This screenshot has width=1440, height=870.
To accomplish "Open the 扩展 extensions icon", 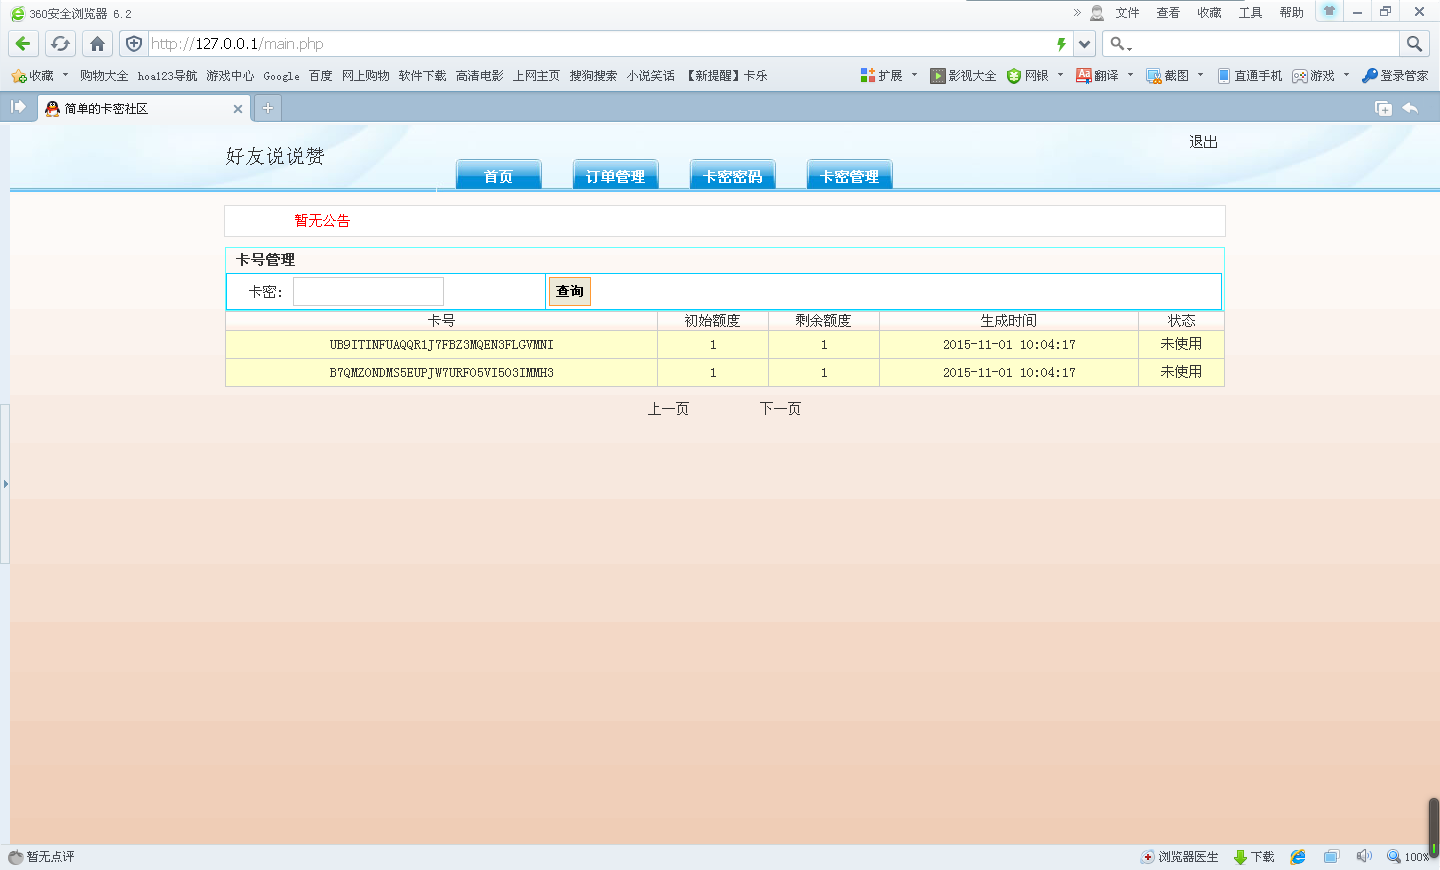I will click(868, 76).
